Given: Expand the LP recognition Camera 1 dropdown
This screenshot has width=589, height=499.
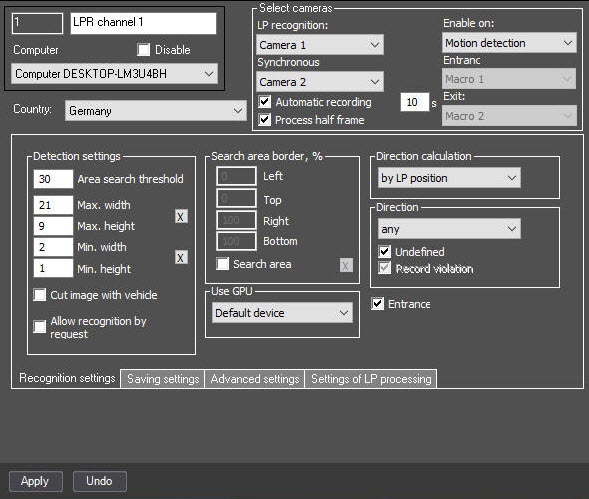Looking at the screenshot, I should tap(320, 45).
